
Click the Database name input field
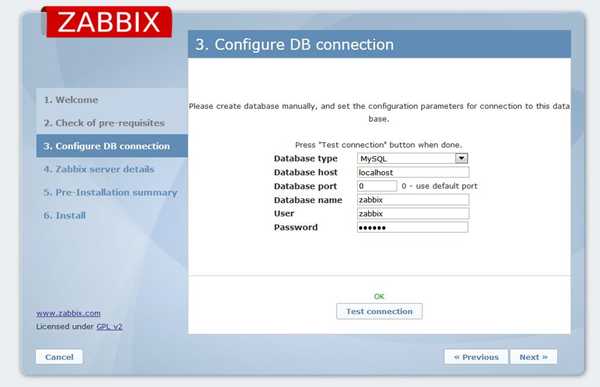tap(413, 200)
